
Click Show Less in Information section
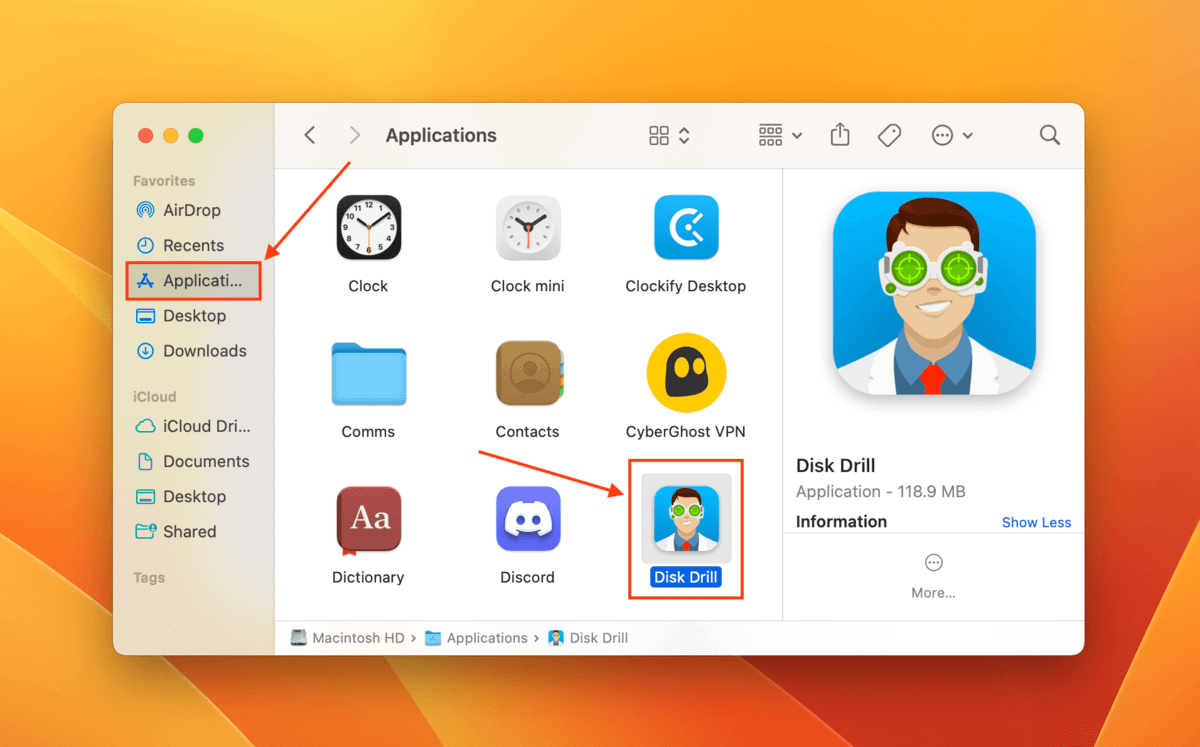pyautogui.click(x=1036, y=522)
